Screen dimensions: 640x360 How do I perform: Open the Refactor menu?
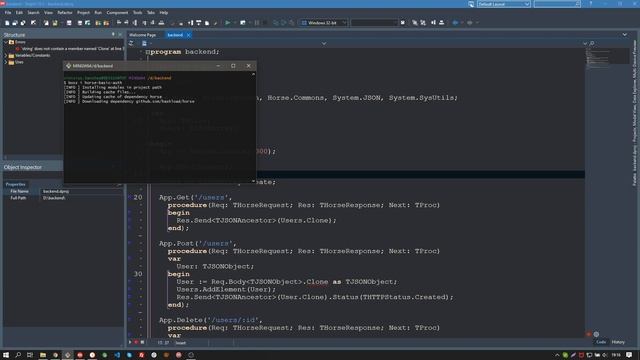pos(65,13)
